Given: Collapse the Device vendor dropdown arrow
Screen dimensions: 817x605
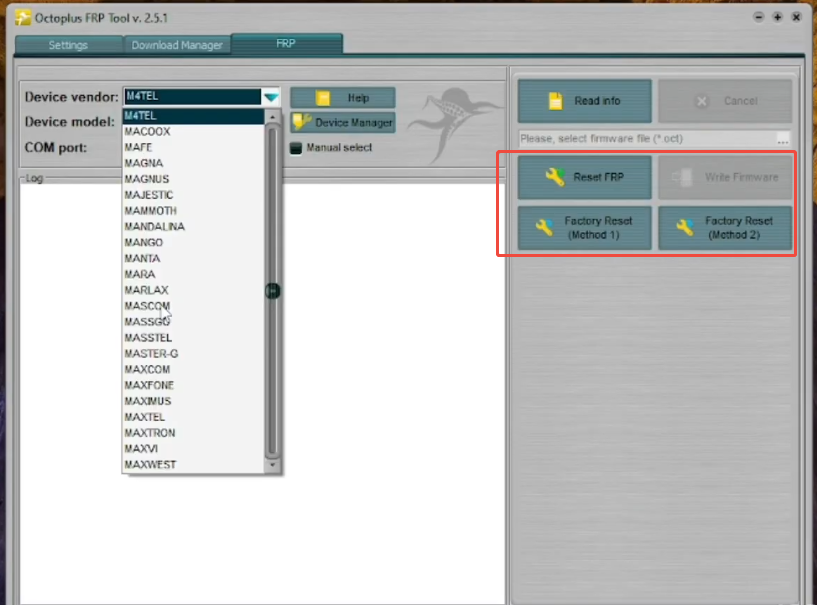Looking at the screenshot, I should (x=271, y=97).
